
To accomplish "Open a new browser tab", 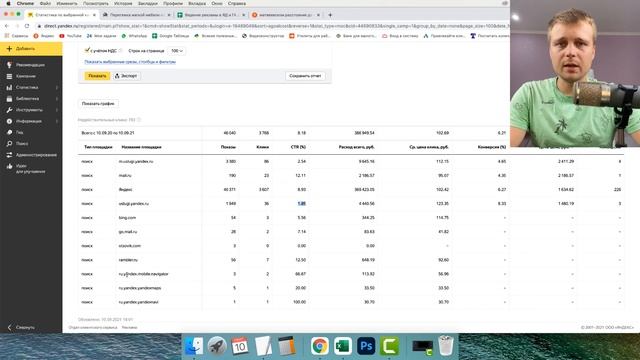I will pos(330,15).
